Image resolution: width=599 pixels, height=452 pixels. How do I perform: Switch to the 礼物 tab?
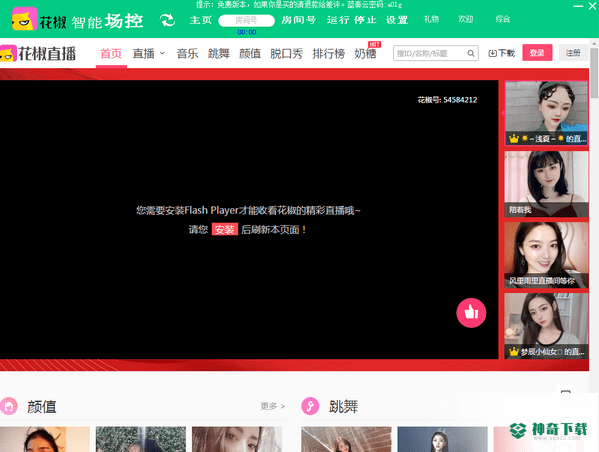point(431,19)
